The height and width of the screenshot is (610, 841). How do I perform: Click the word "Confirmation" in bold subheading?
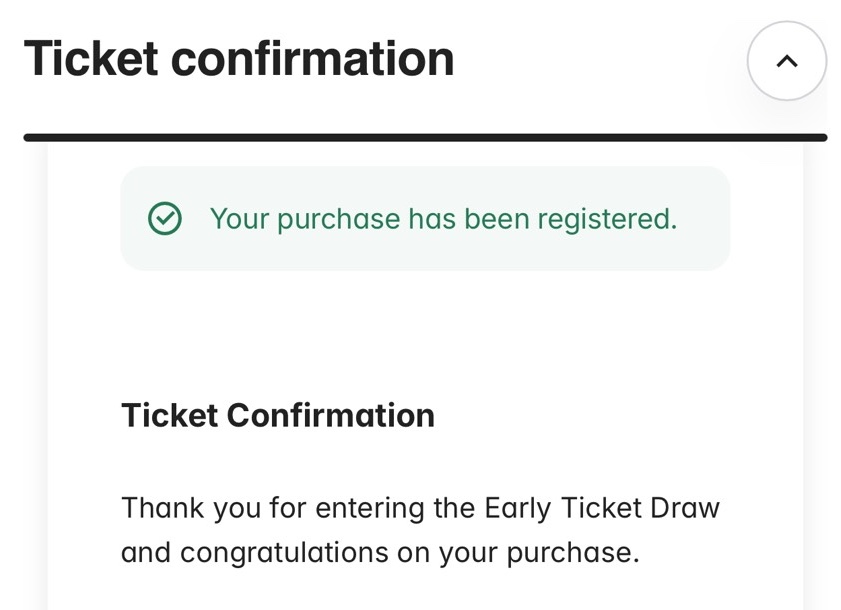(331, 415)
